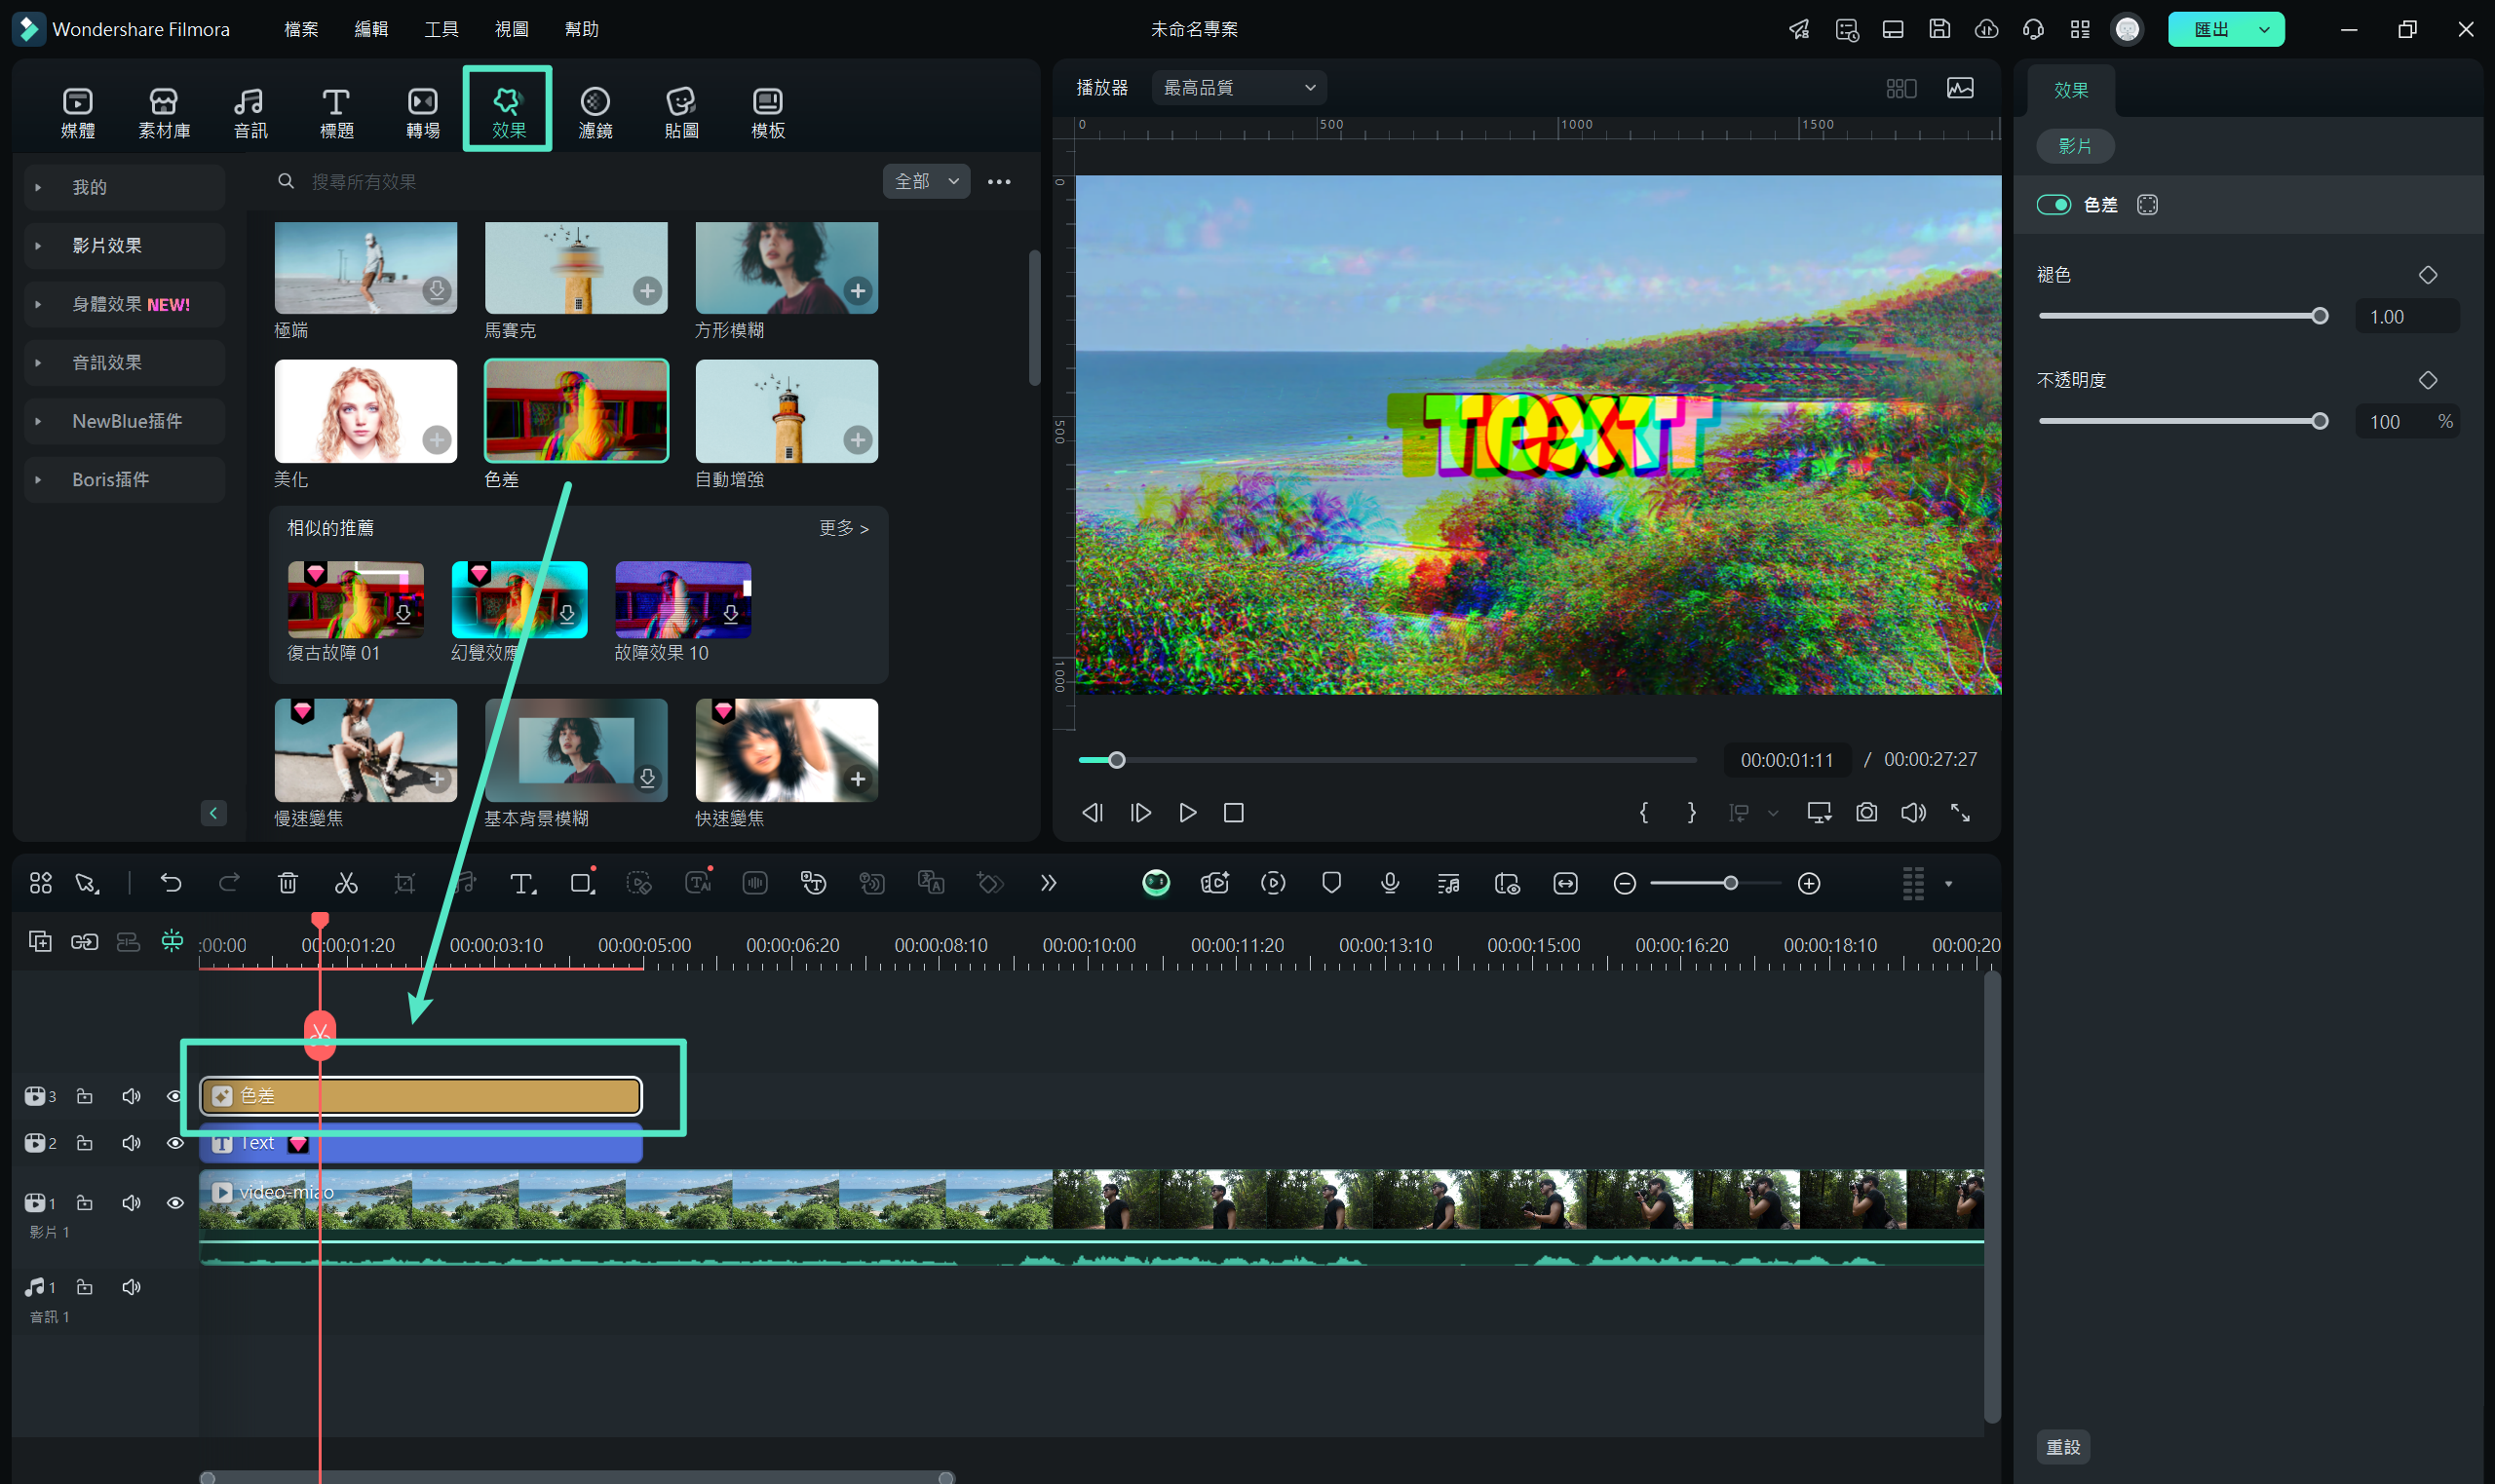Click the timeline zoom slider handle
Image resolution: width=2495 pixels, height=1484 pixels.
(x=1731, y=883)
